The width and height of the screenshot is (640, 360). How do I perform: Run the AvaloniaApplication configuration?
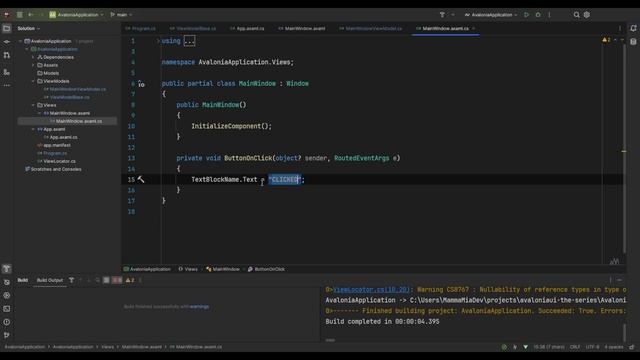(527, 15)
